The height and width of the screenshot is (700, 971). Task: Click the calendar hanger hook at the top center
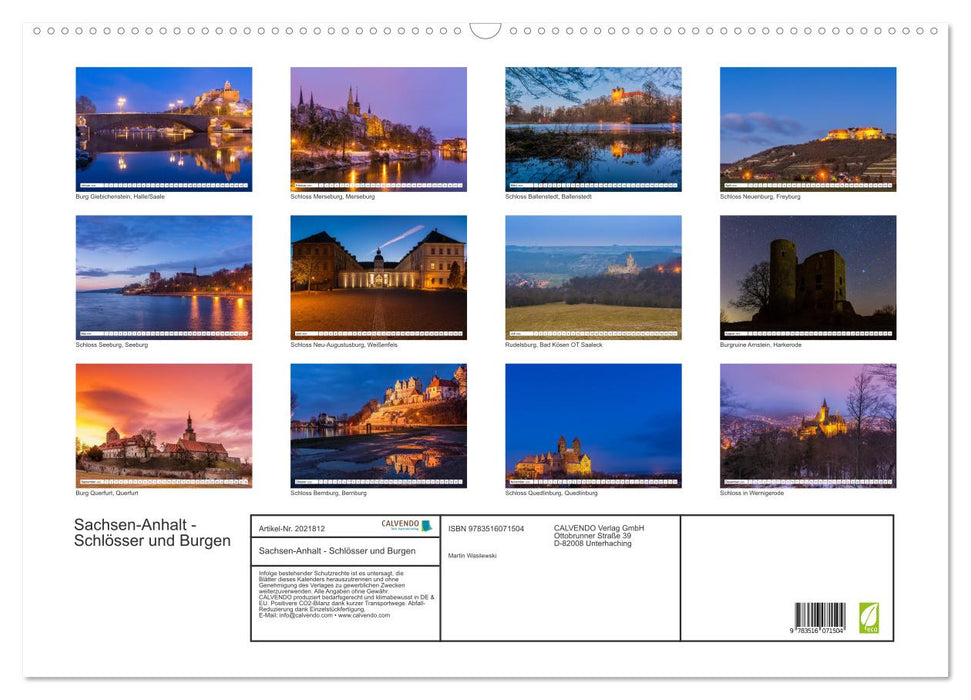485,31
